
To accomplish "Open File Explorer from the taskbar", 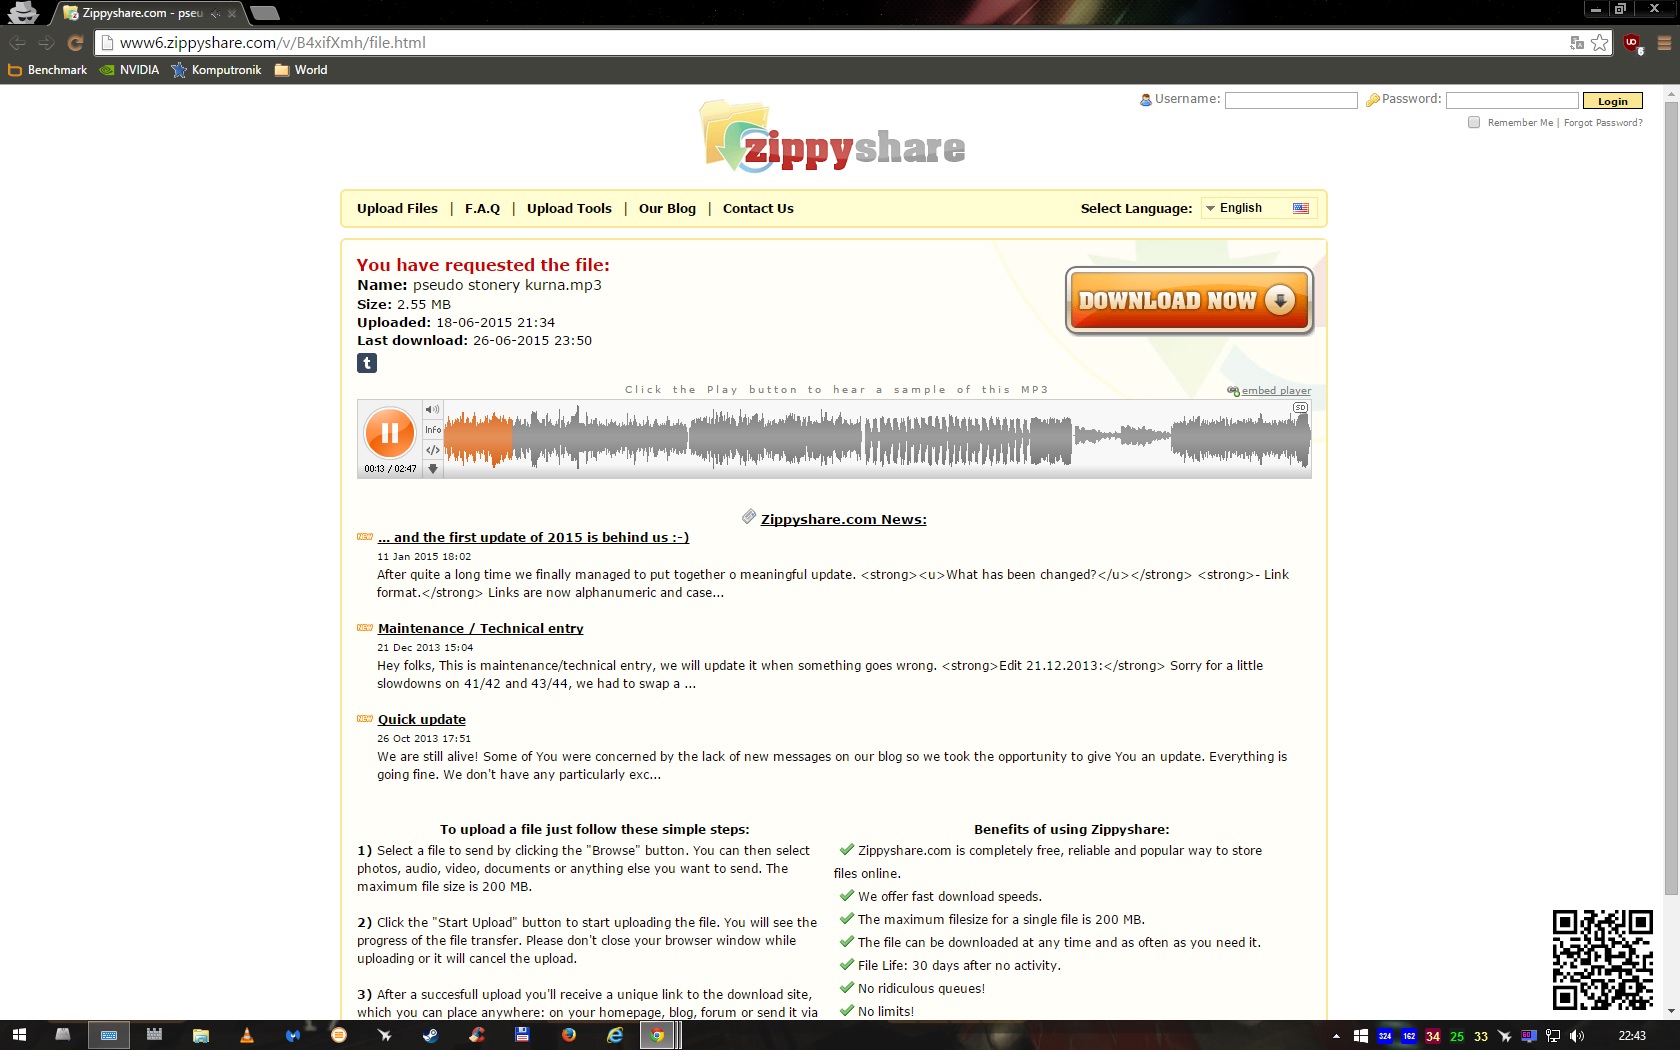I will coord(201,1035).
